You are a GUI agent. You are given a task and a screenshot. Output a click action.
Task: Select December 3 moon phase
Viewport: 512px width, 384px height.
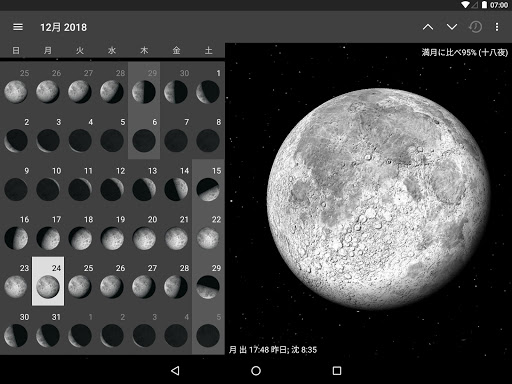point(48,135)
